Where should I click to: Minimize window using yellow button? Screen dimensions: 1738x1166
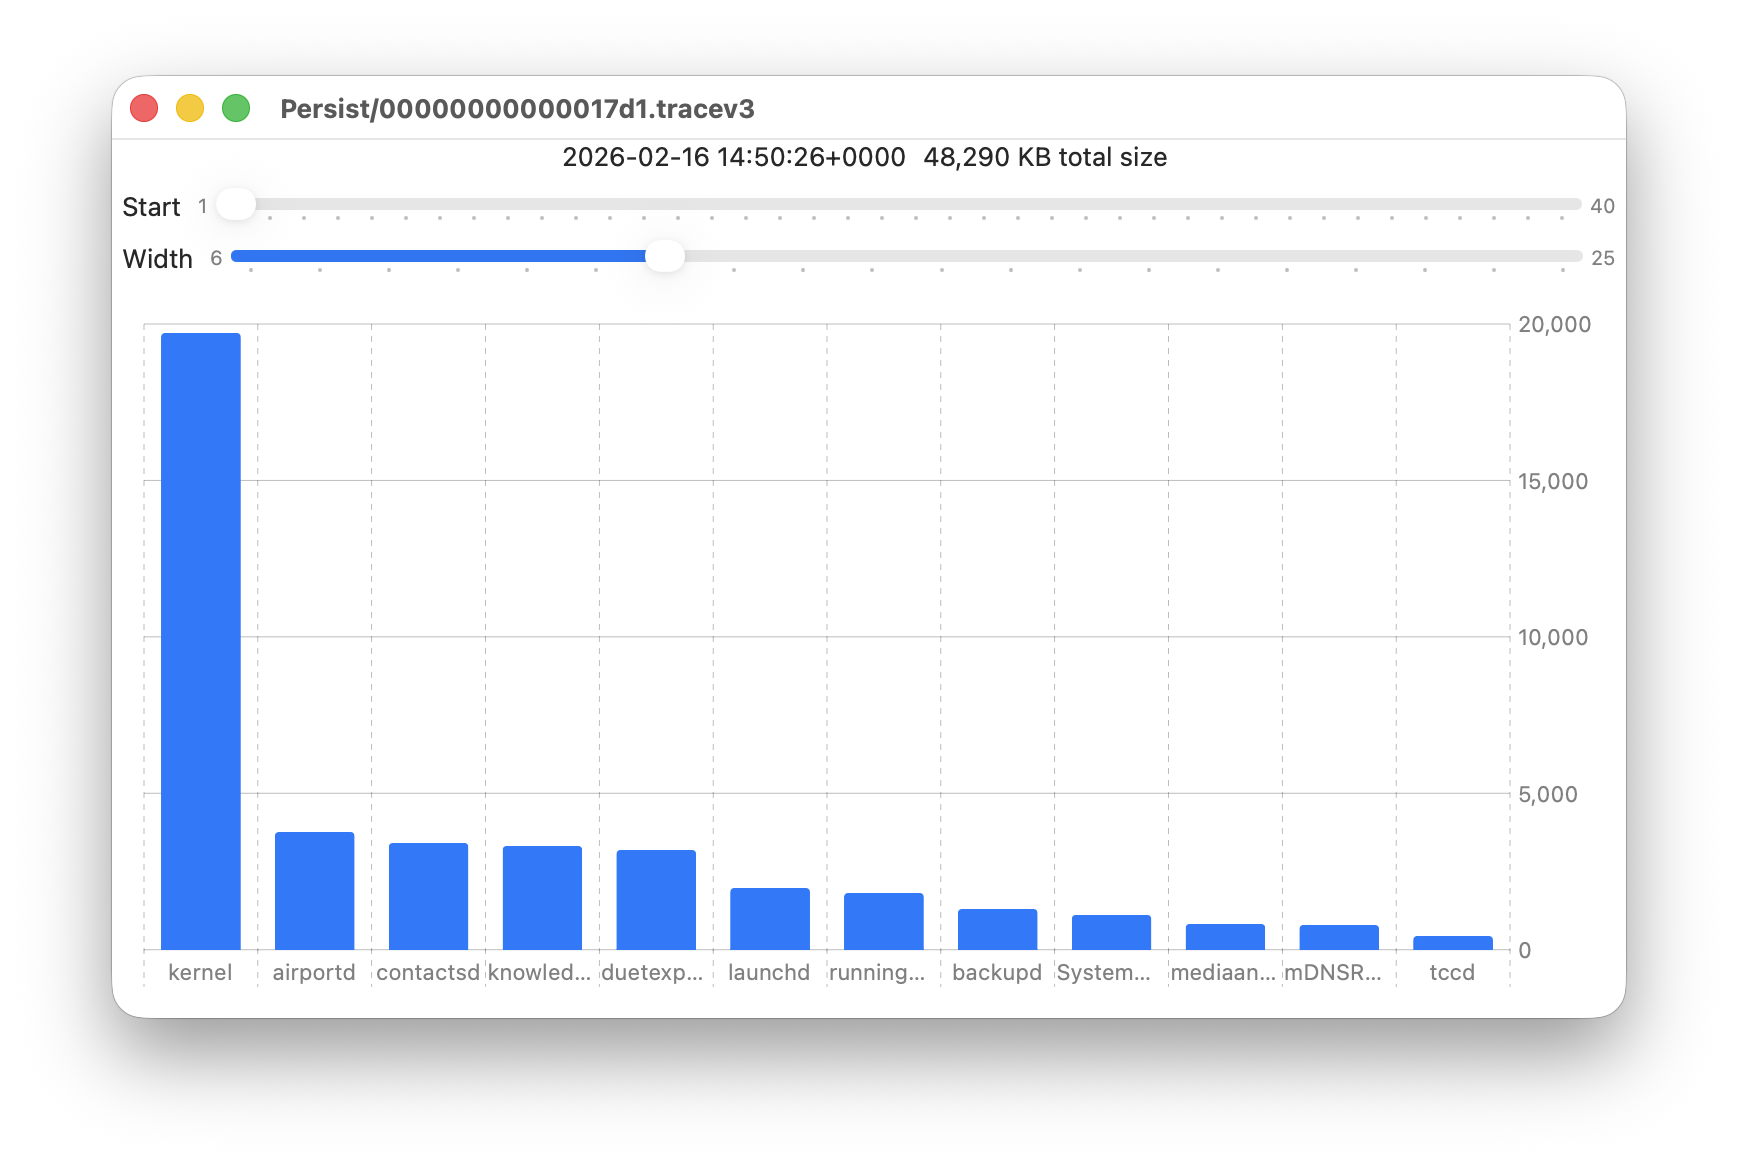(x=190, y=108)
